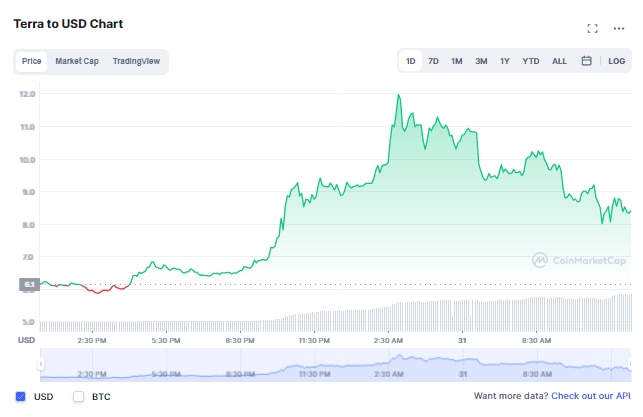Open fullscreen chart view icon
This screenshot has height=417, width=643.
pyautogui.click(x=592, y=29)
